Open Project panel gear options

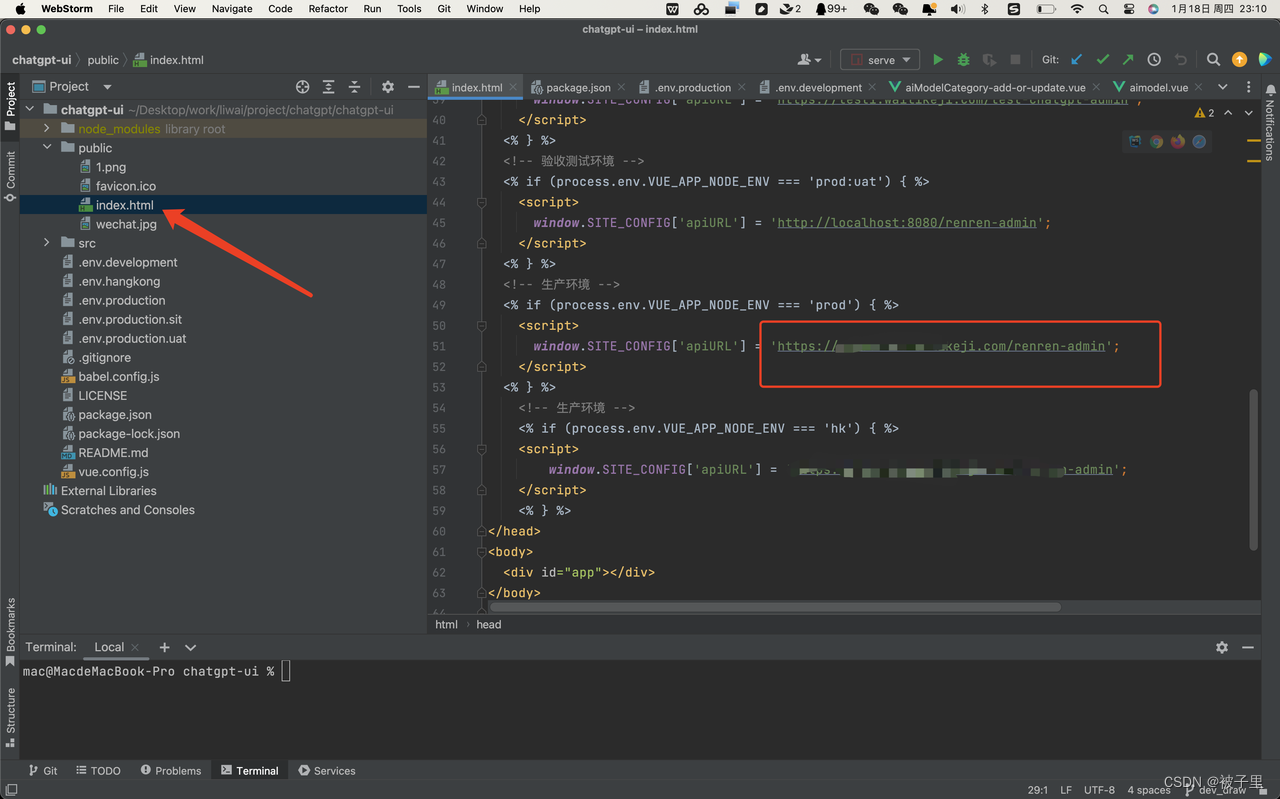[x=388, y=87]
